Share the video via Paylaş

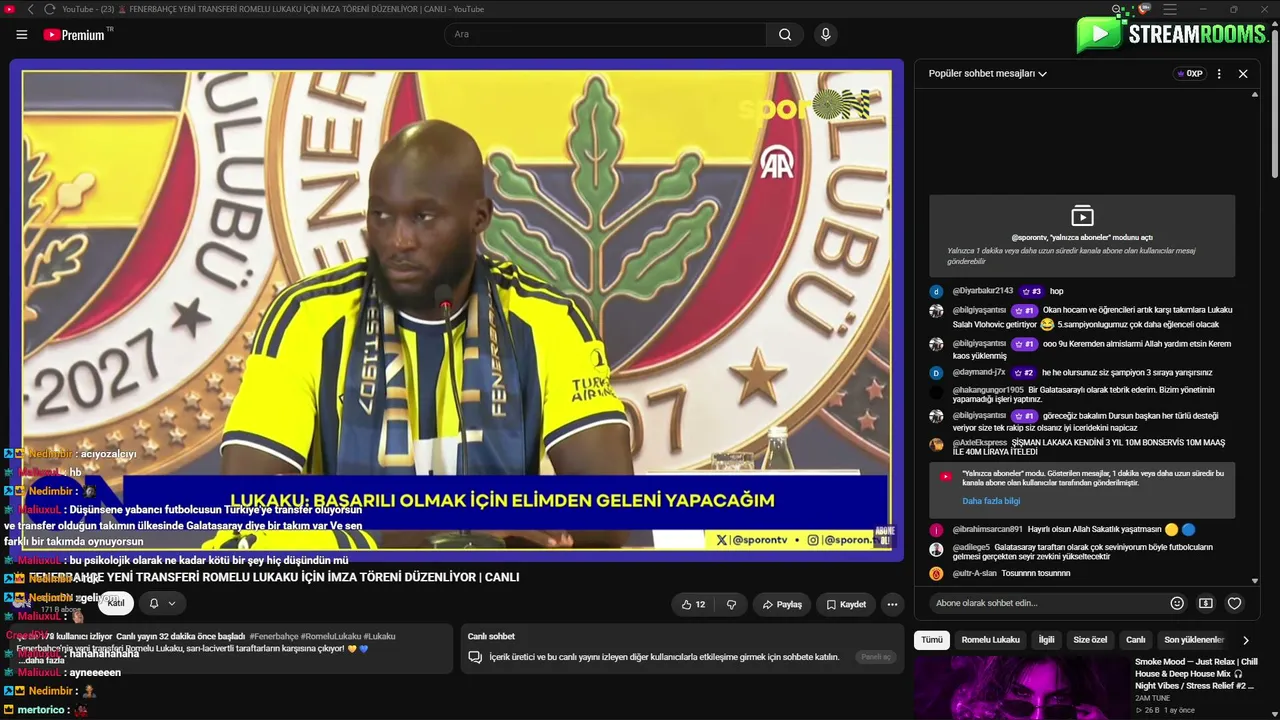[x=782, y=604]
